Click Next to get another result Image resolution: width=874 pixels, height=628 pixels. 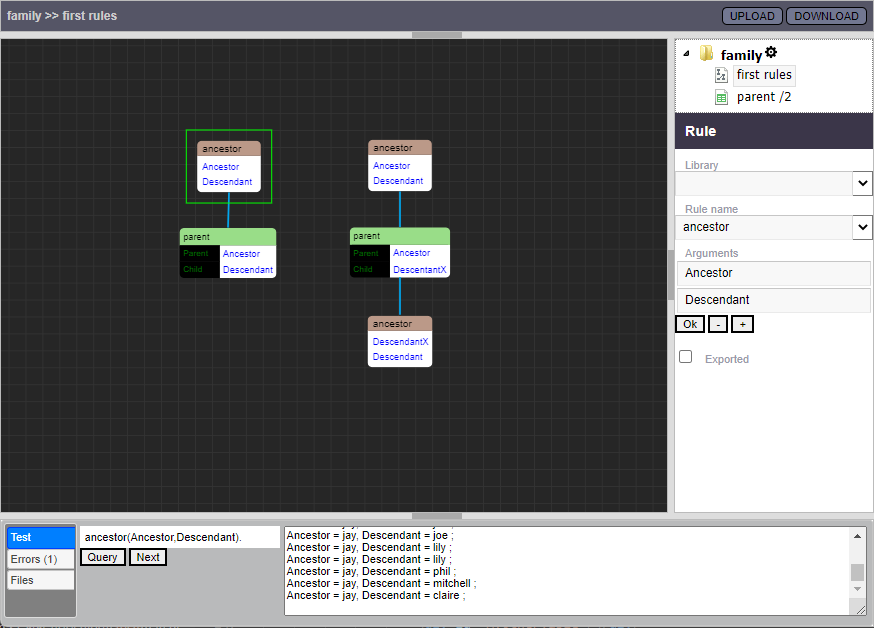[x=148, y=557]
